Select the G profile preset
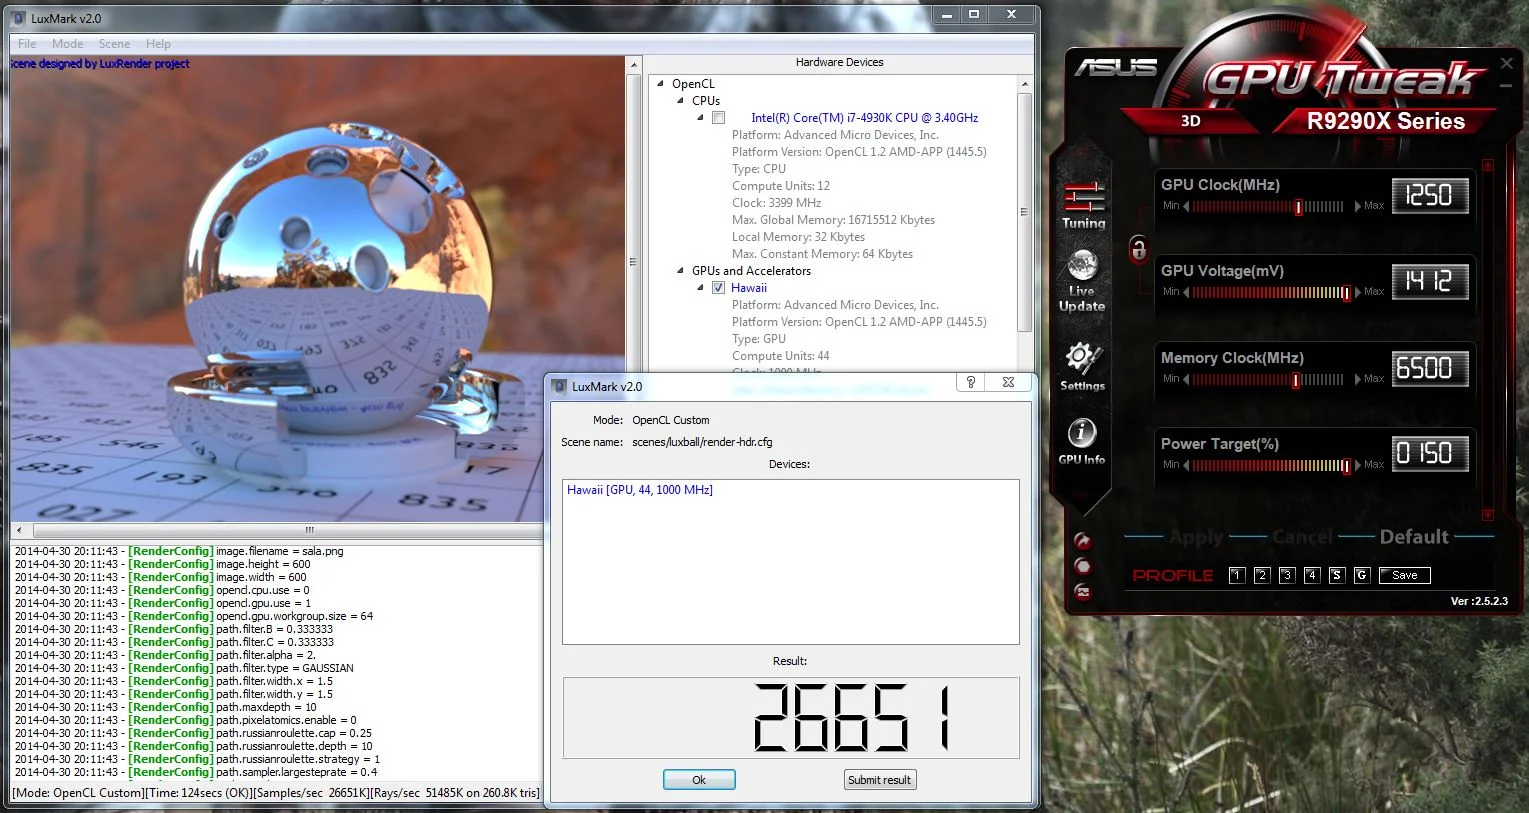Viewport: 1529px width, 813px height. 1362,575
